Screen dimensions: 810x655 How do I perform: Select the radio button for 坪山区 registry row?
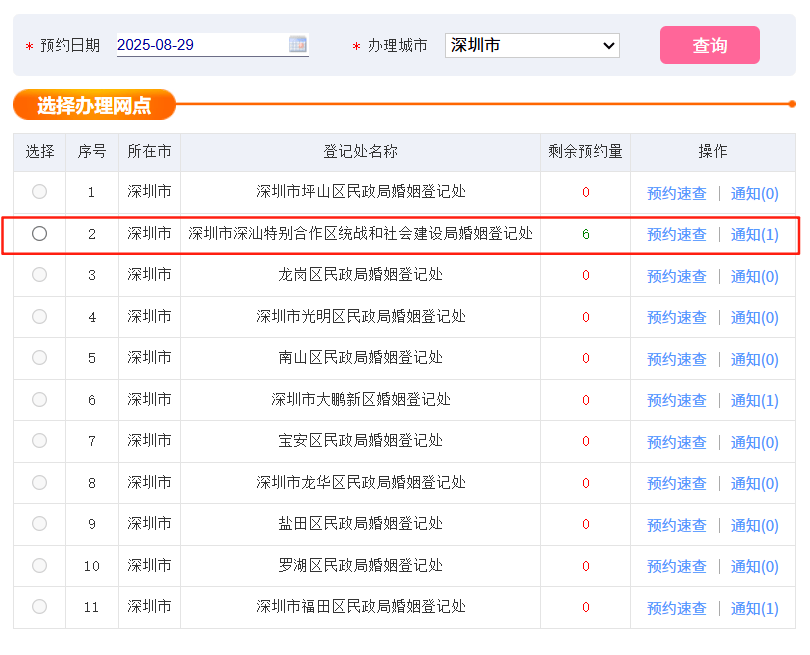tap(38, 192)
